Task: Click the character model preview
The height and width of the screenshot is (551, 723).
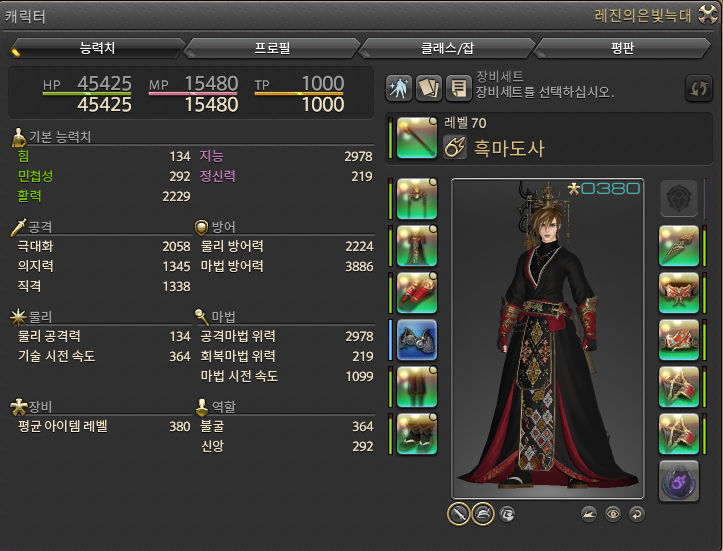Action: [x=548, y=338]
